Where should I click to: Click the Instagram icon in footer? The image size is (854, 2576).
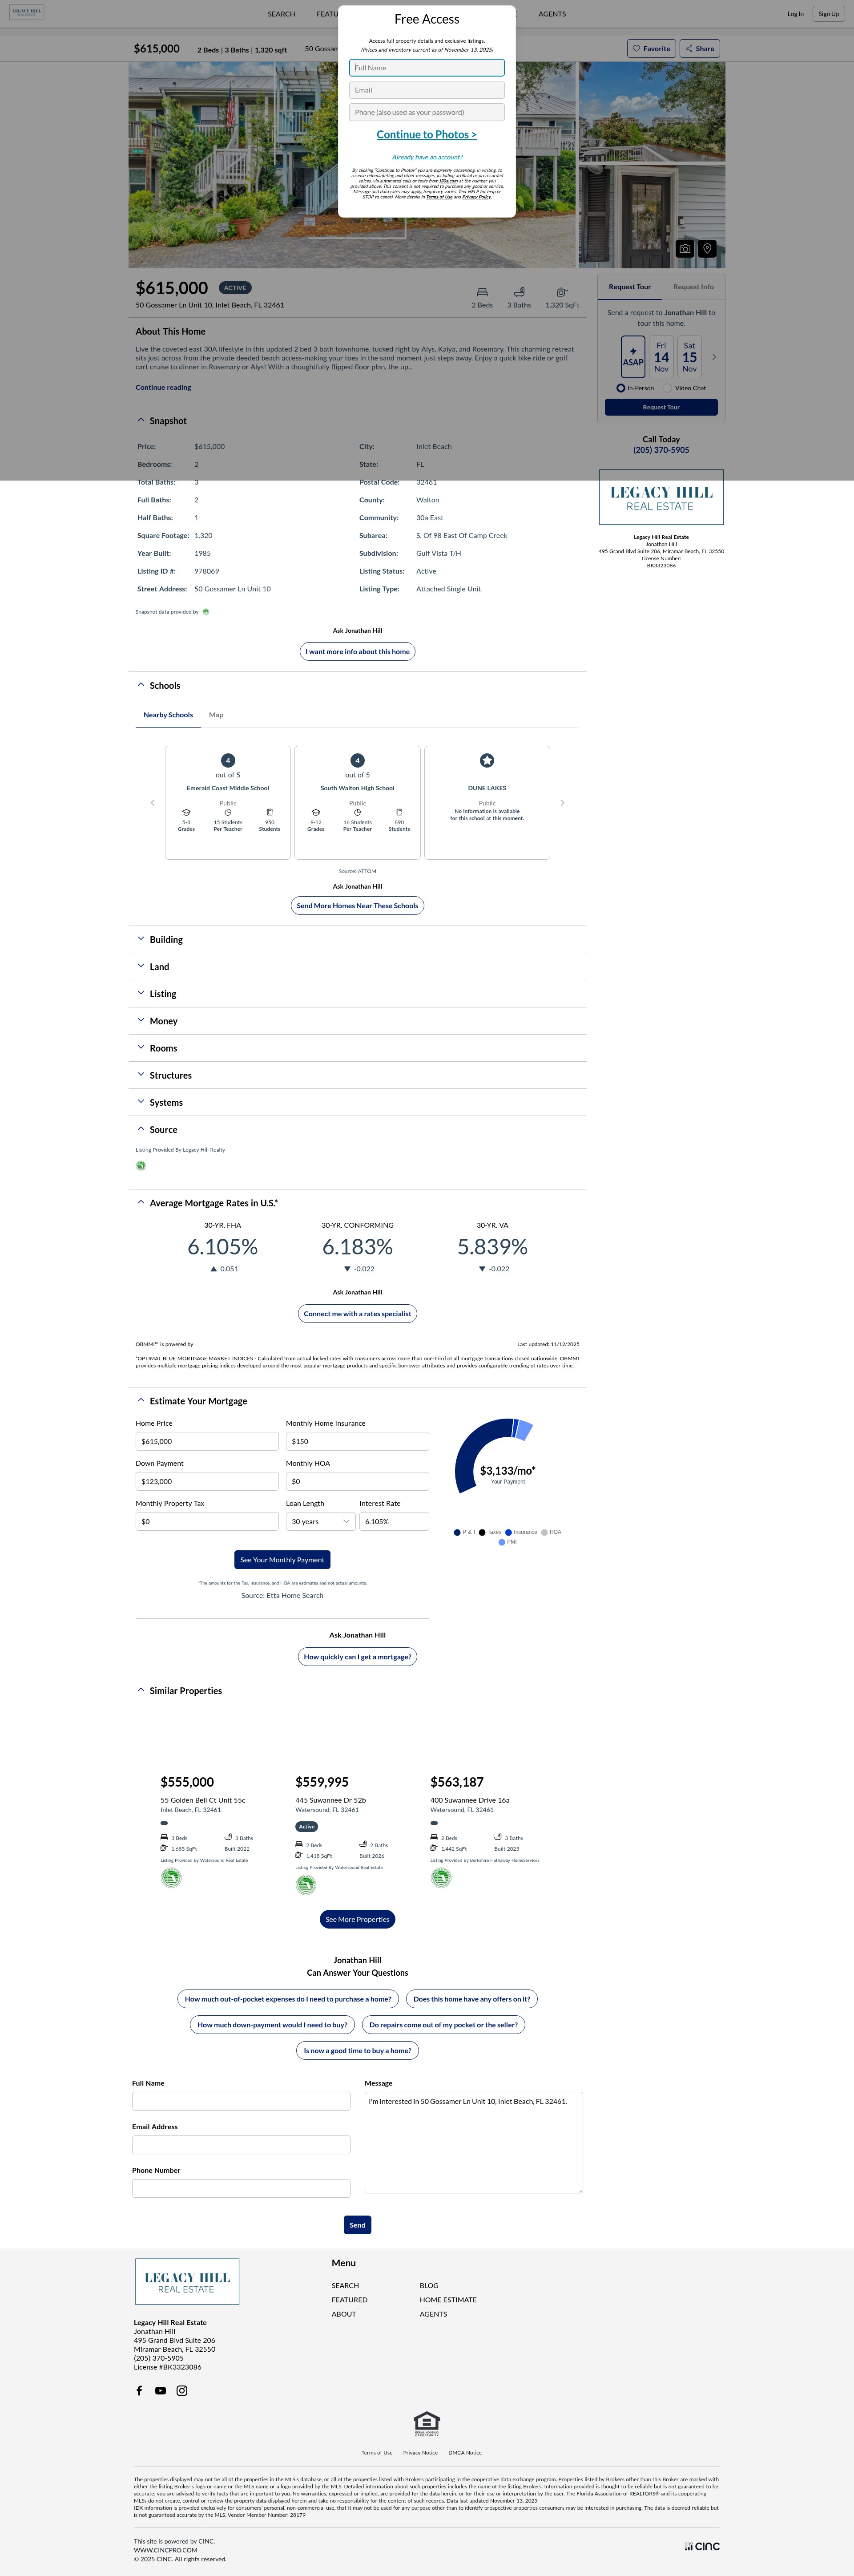pyautogui.click(x=182, y=2390)
